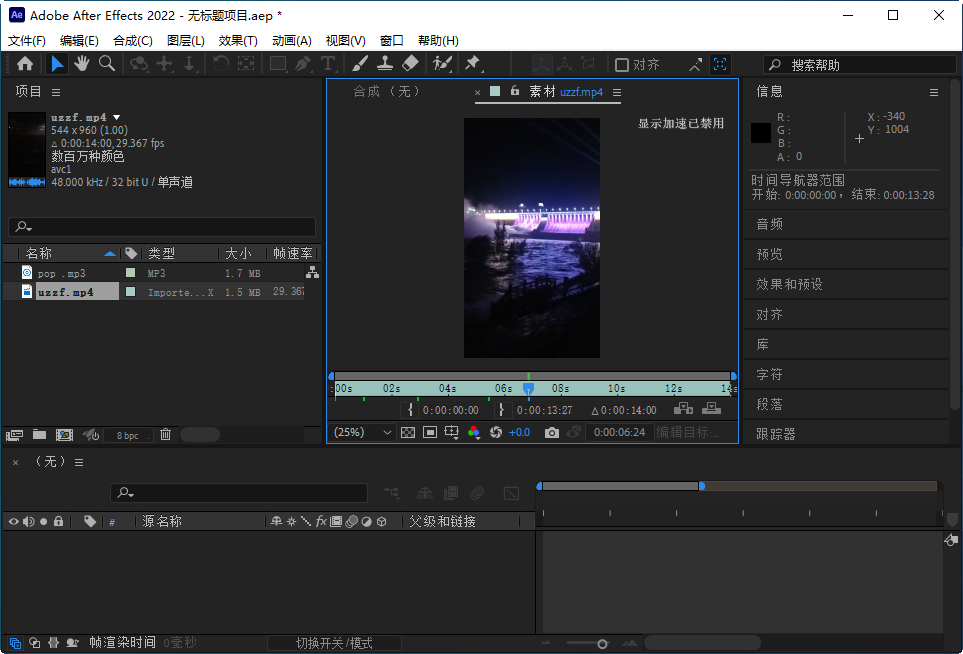963x654 pixels.
Task: Select the Clone Stamp tool
Action: click(x=385, y=64)
